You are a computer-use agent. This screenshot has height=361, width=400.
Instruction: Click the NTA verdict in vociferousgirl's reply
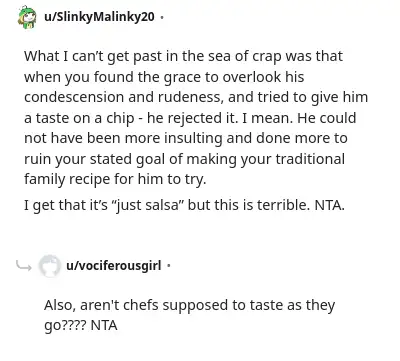point(104,325)
